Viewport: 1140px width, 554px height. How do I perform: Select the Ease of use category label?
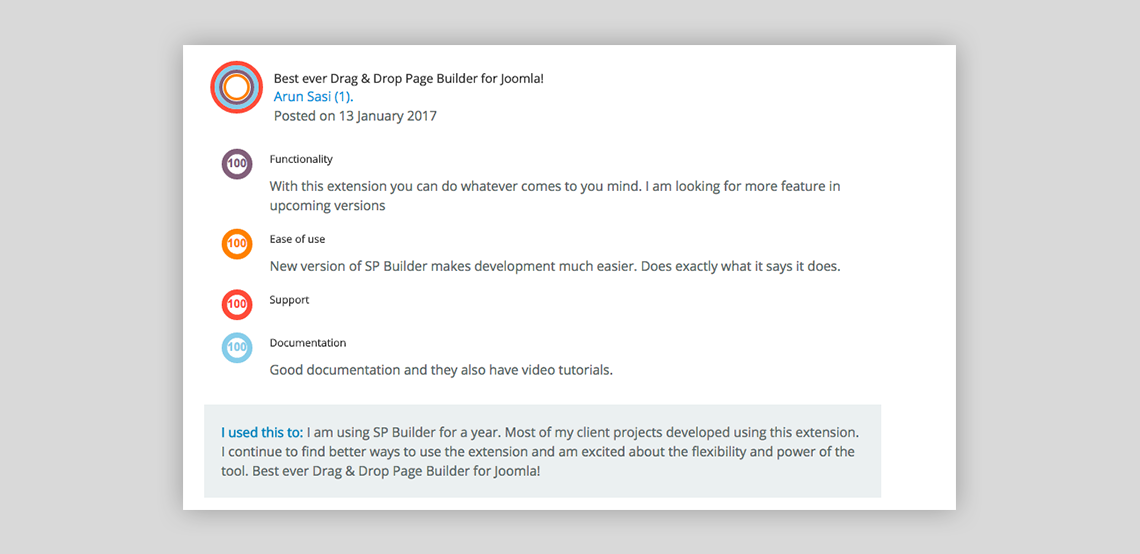(x=297, y=239)
